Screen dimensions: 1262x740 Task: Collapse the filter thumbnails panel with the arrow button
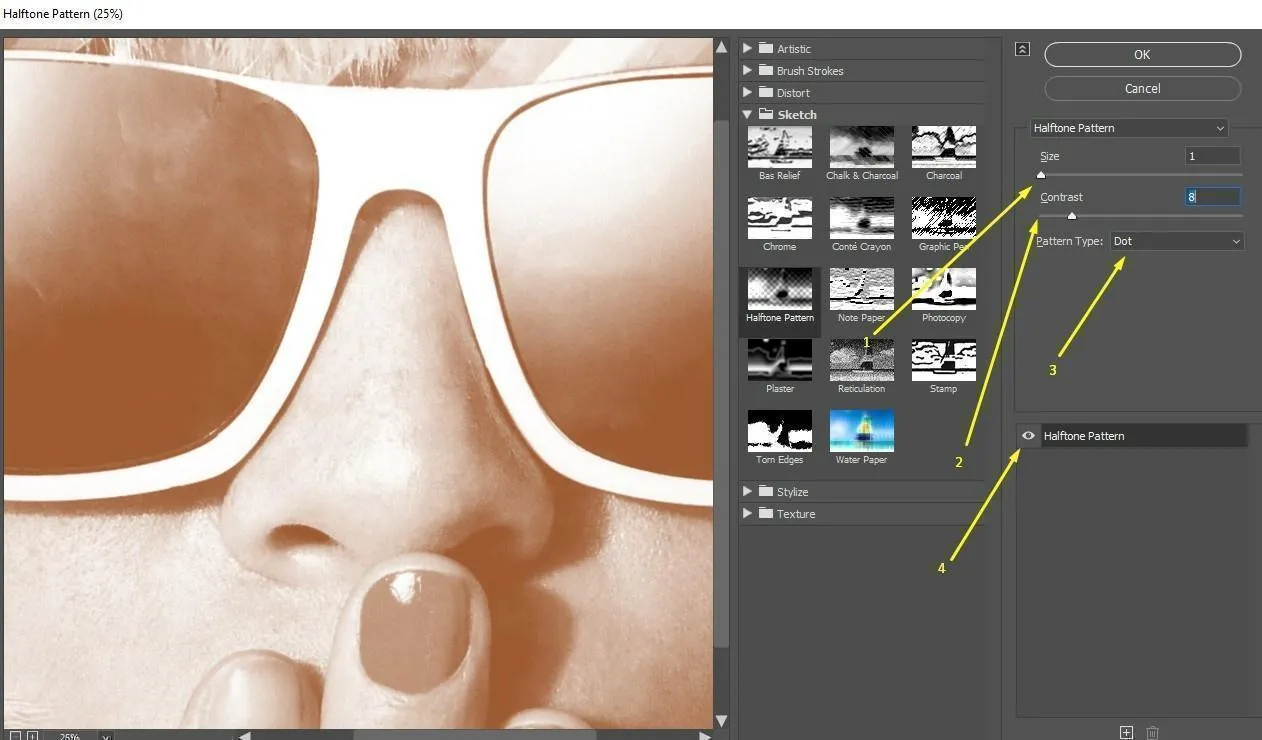pos(1022,49)
